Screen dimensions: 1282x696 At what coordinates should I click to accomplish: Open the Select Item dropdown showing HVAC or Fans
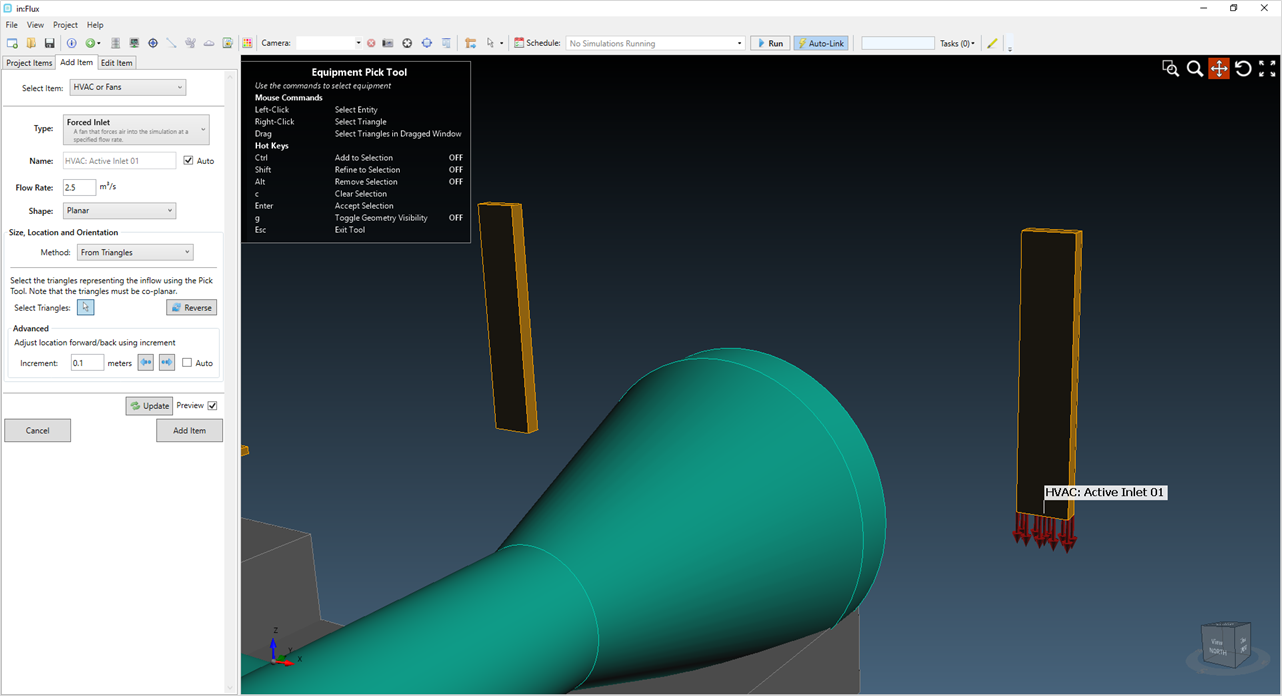(x=127, y=87)
